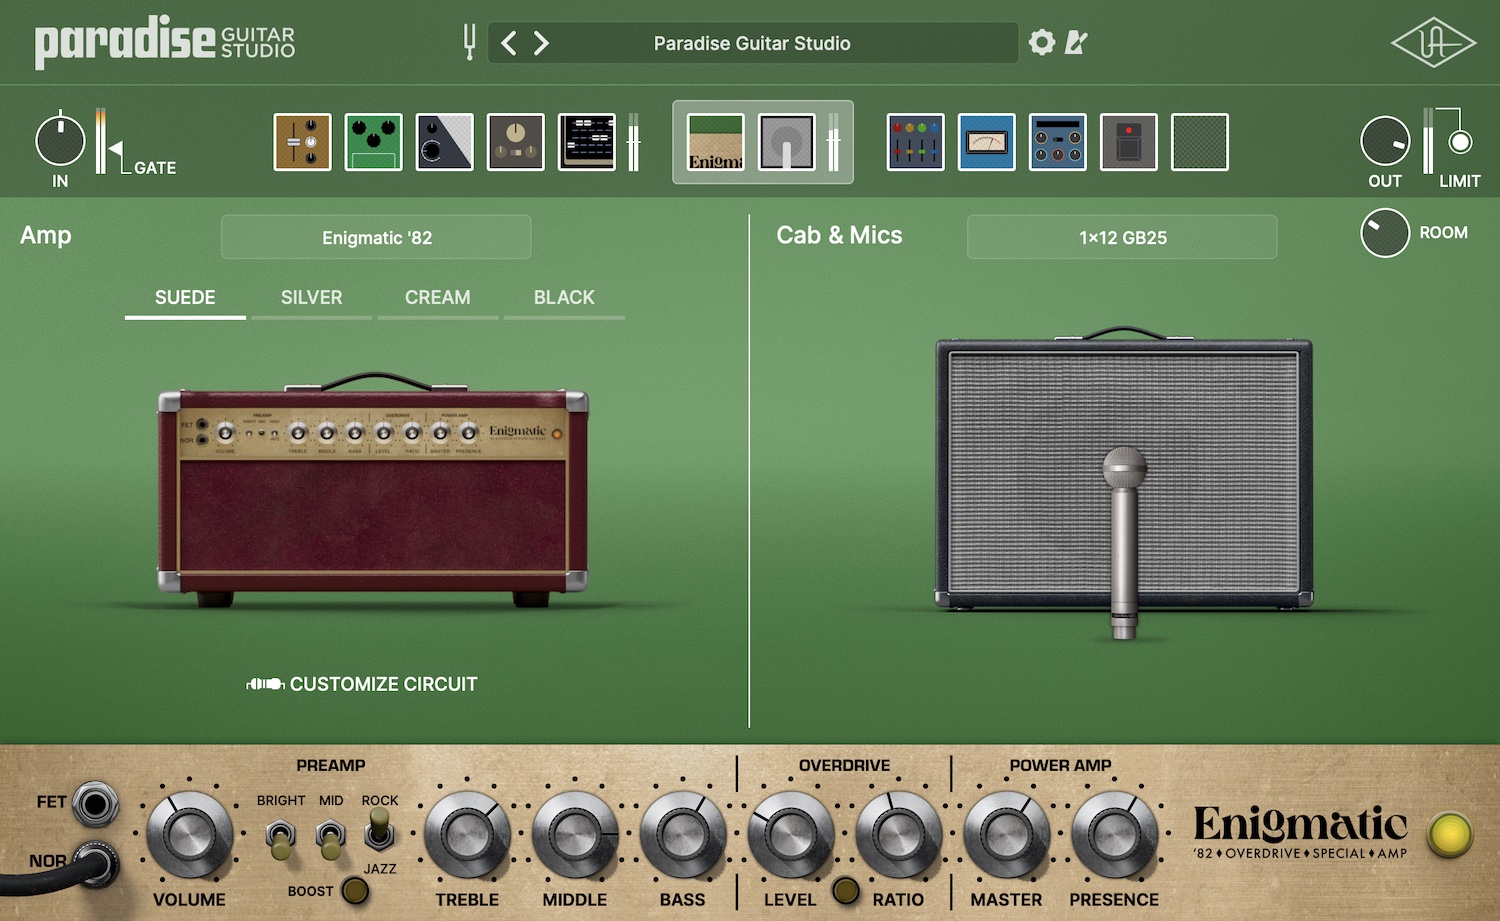
Task: Flip the ROCK/JAZZ toggle switch
Action: pos(379,829)
